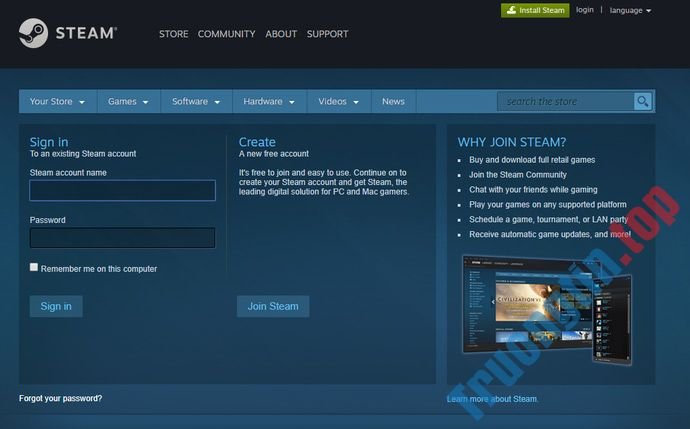Click the 'Create' heading text
Screen dimensions: 690x429
pyautogui.click(x=257, y=142)
